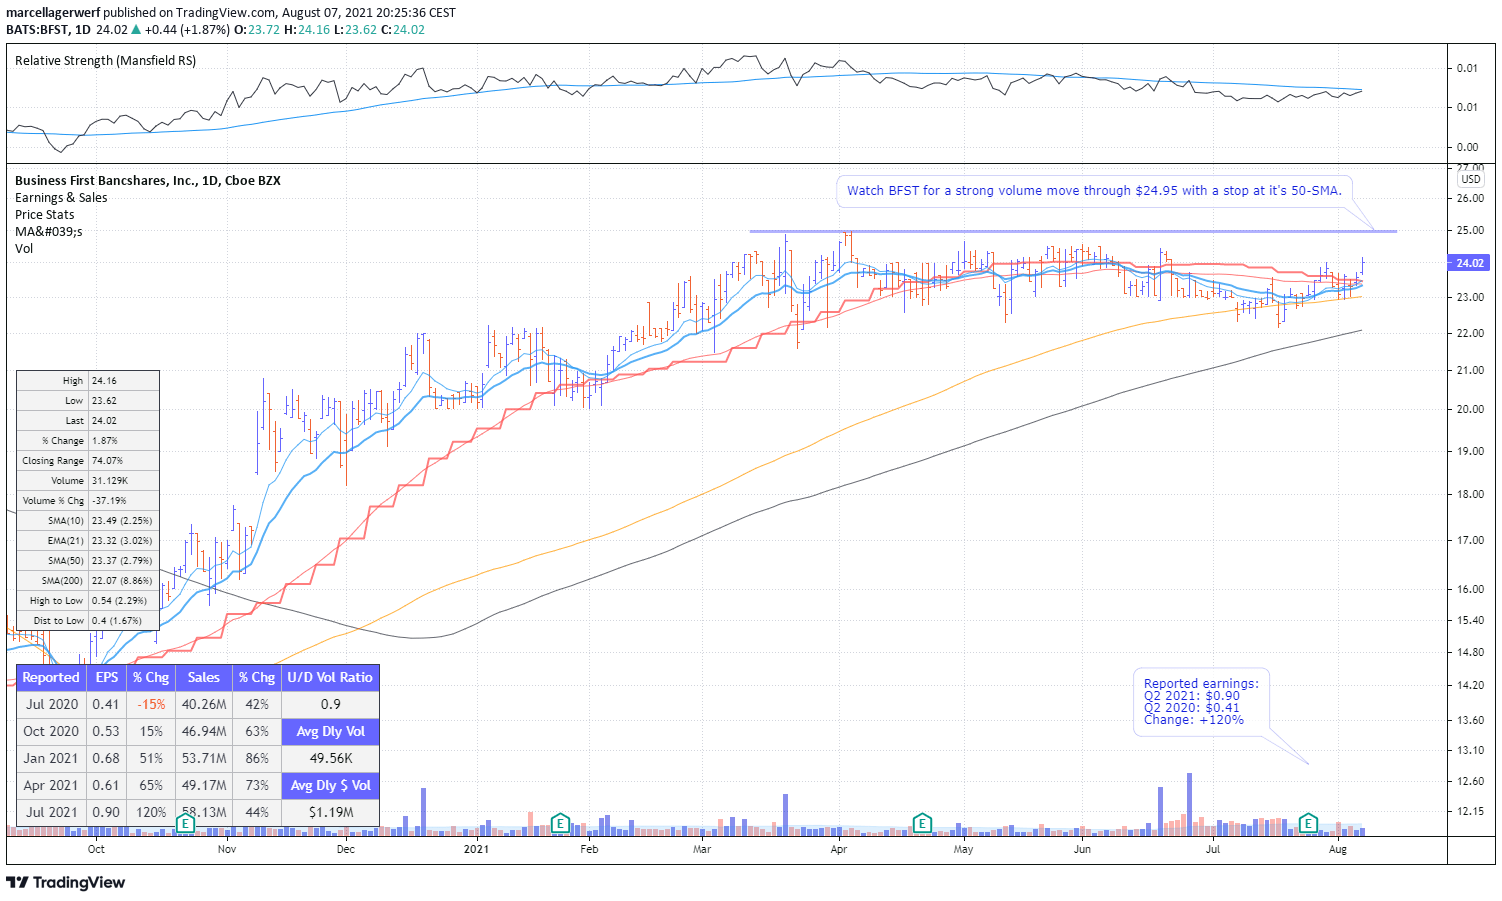Click the 'U/D Vol Ratio' header cell
The height and width of the screenshot is (901, 1502).
coord(330,678)
